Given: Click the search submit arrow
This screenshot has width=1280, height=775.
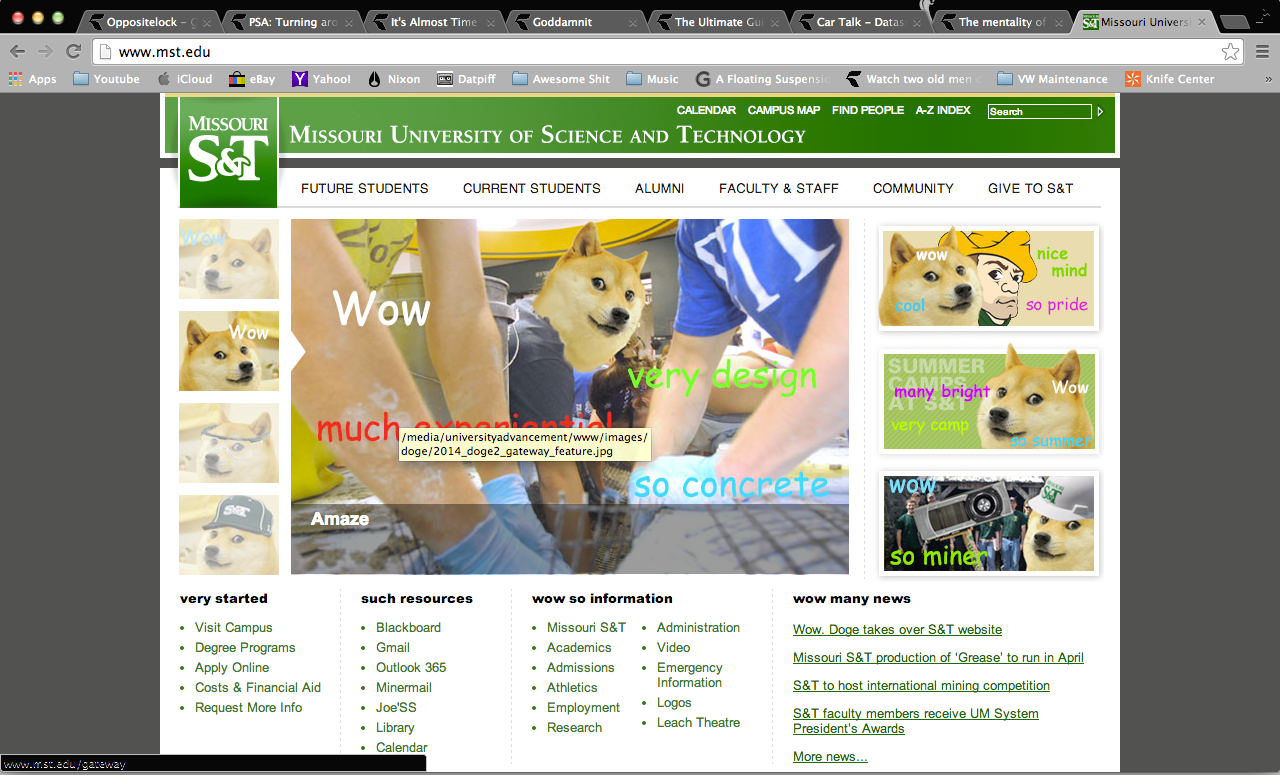Looking at the screenshot, I should click(x=1100, y=111).
